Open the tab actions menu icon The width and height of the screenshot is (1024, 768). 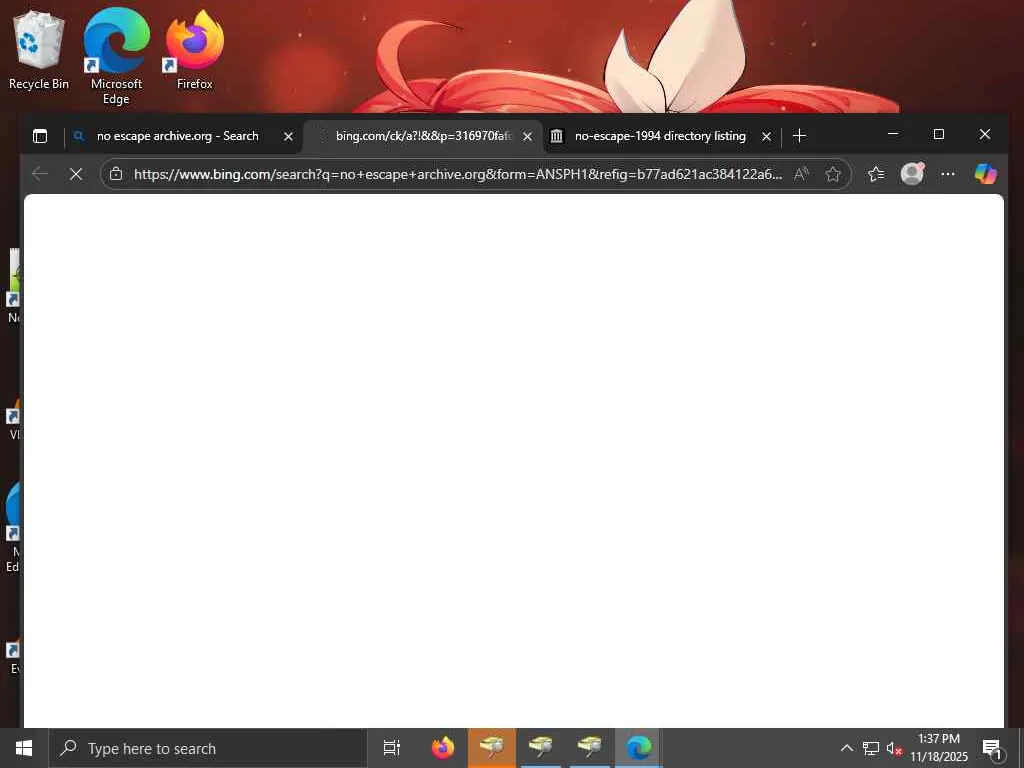point(40,136)
